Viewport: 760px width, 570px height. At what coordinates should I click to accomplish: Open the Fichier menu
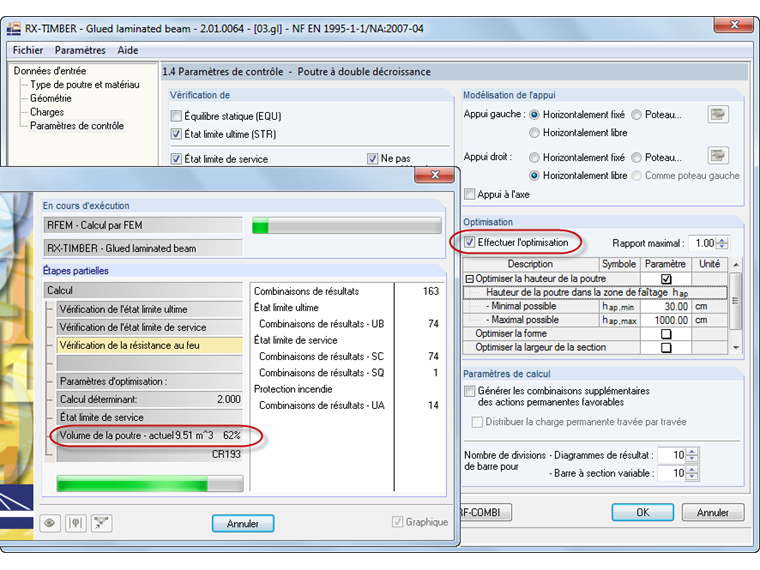(28, 50)
